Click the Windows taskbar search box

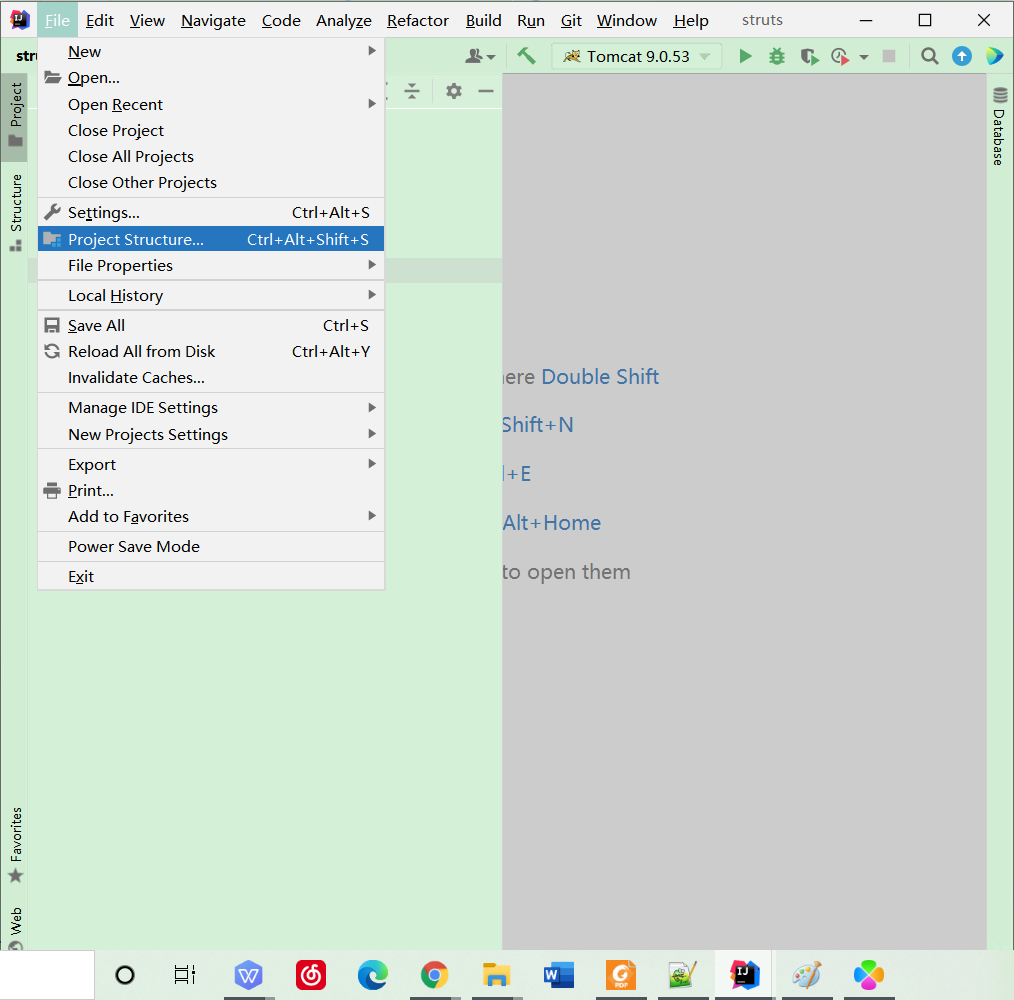tap(47, 975)
